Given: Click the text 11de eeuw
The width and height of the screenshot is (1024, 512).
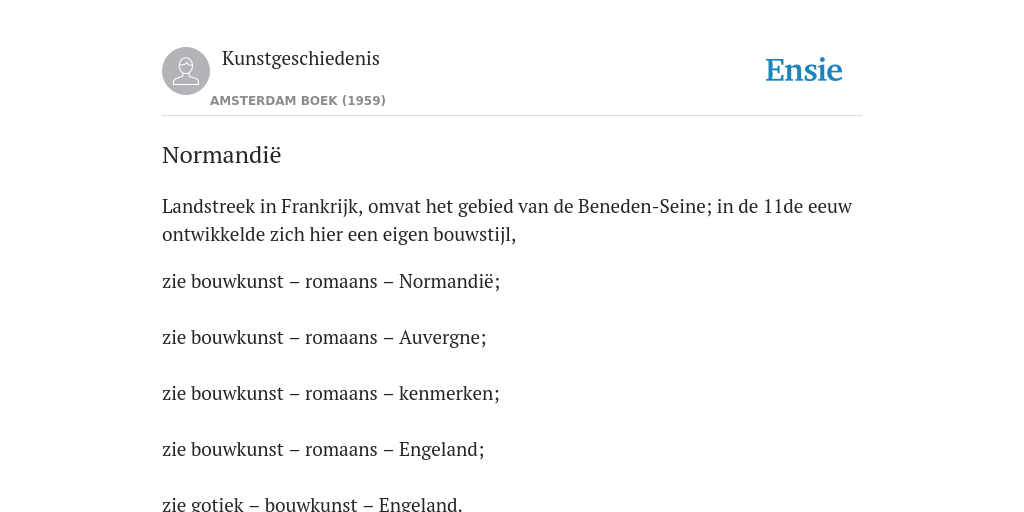Looking at the screenshot, I should point(808,206).
